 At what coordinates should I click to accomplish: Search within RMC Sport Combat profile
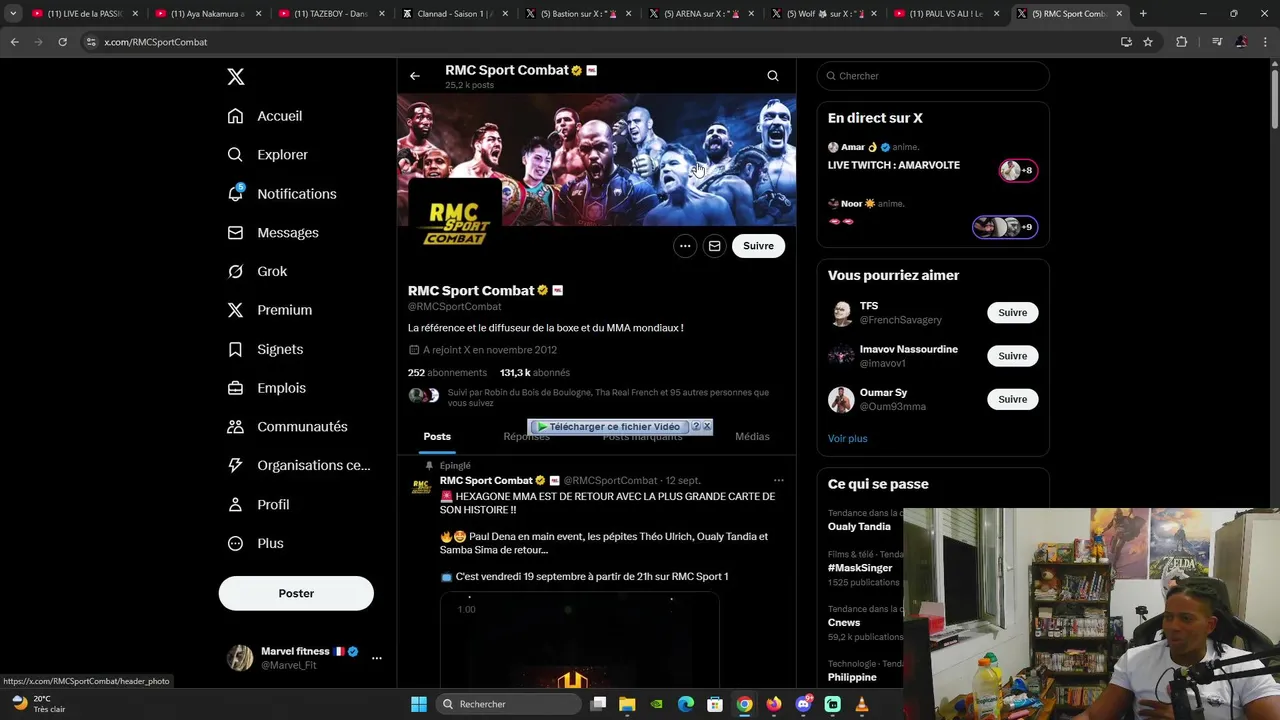[x=773, y=76]
